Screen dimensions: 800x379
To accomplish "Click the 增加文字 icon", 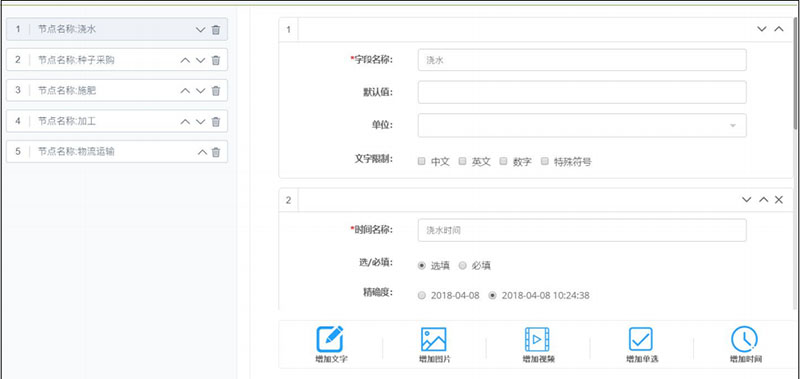I will tap(330, 339).
